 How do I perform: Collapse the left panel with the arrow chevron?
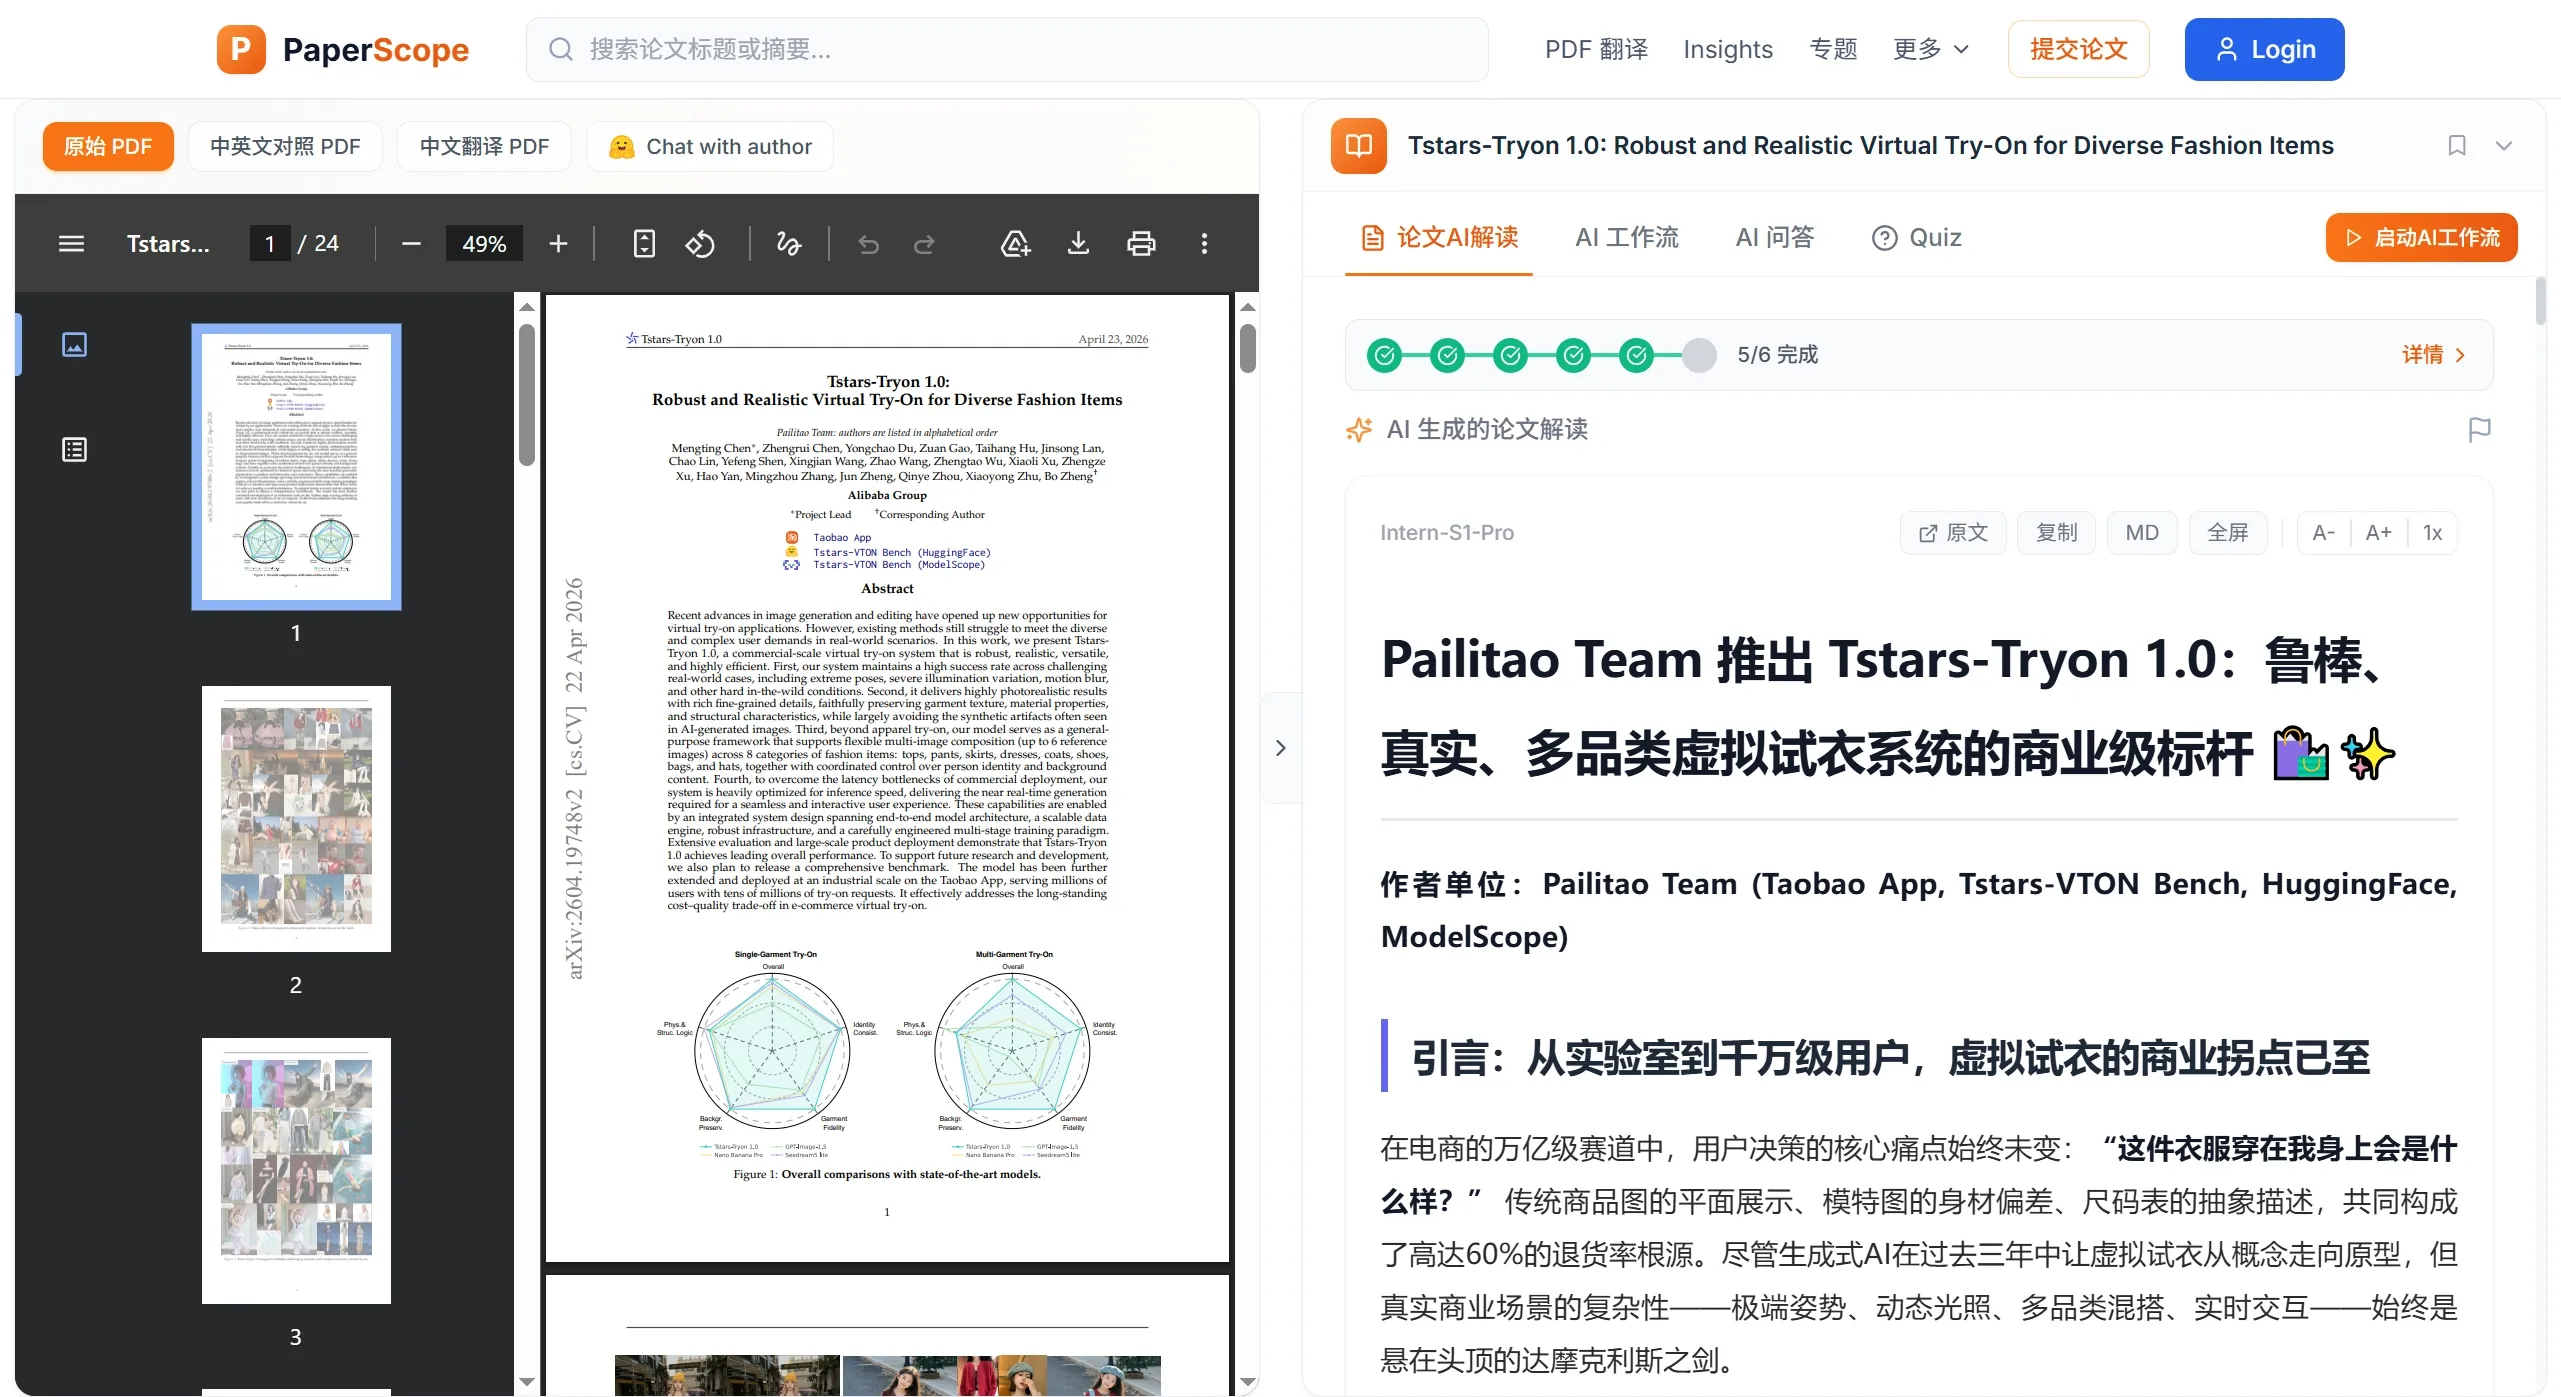pos(1281,747)
